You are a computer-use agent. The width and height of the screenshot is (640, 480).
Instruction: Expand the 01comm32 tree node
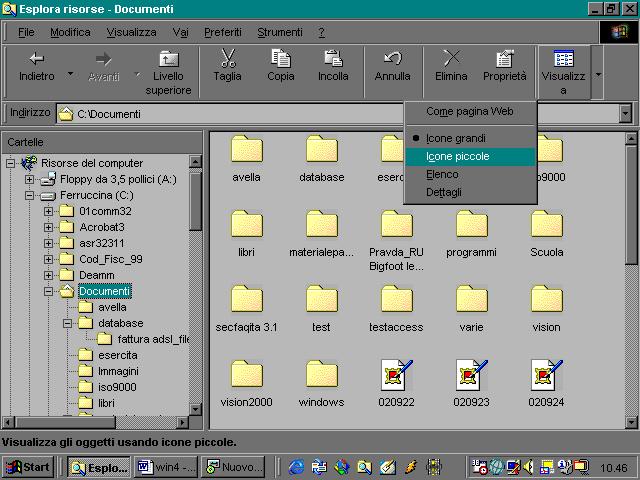click(49, 211)
